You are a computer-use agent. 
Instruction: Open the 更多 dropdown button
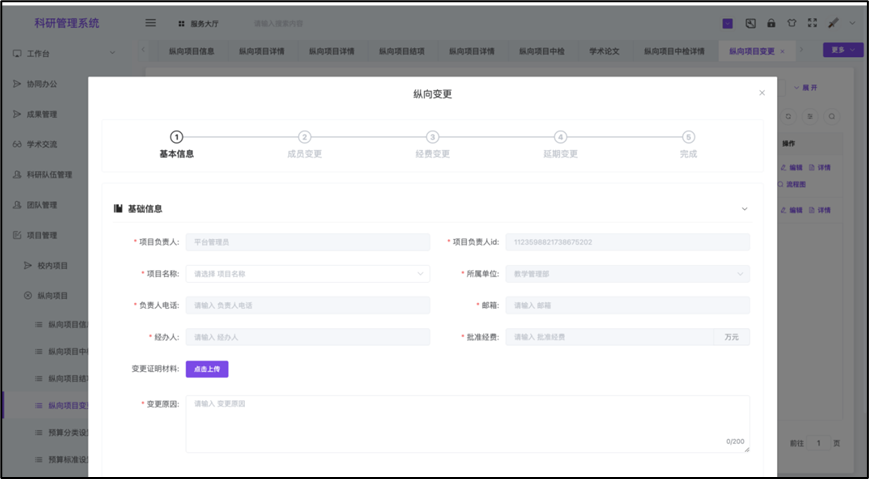842,50
